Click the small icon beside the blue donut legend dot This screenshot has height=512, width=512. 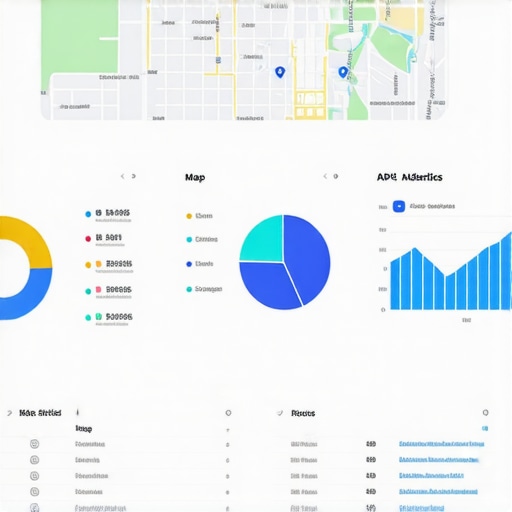click(98, 212)
